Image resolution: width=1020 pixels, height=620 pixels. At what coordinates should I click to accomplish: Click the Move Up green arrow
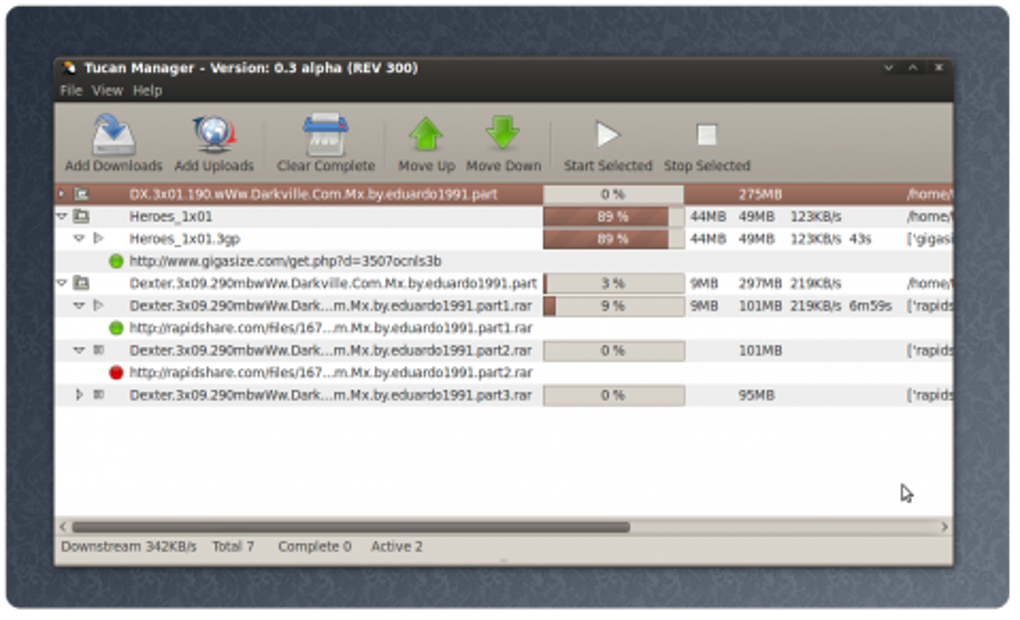(426, 135)
